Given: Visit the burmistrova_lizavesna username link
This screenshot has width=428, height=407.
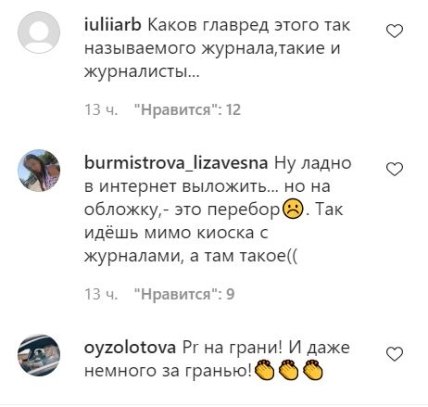Looking at the screenshot, I should pos(176,164).
